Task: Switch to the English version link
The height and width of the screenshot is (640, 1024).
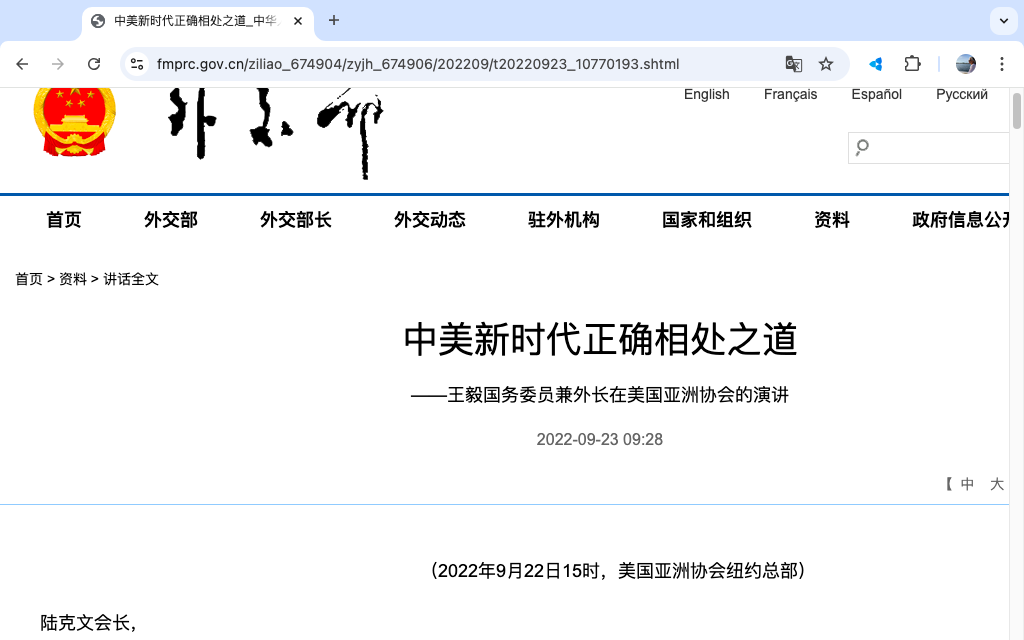Action: (706, 94)
